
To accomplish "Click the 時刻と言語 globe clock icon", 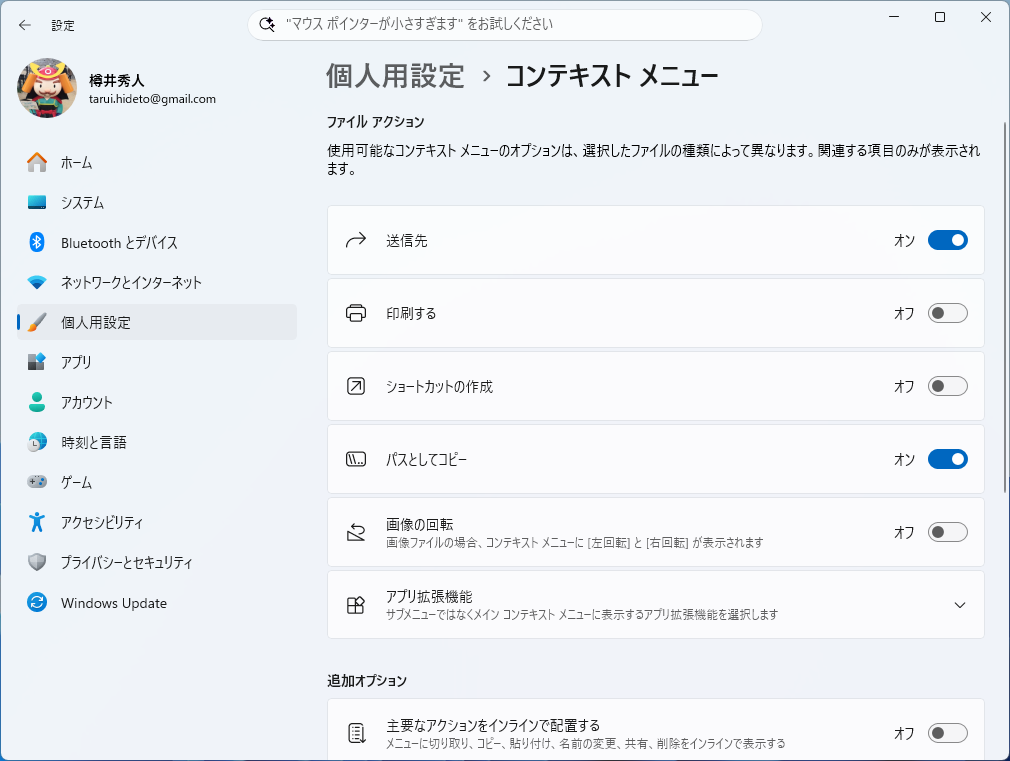I will pos(37,442).
